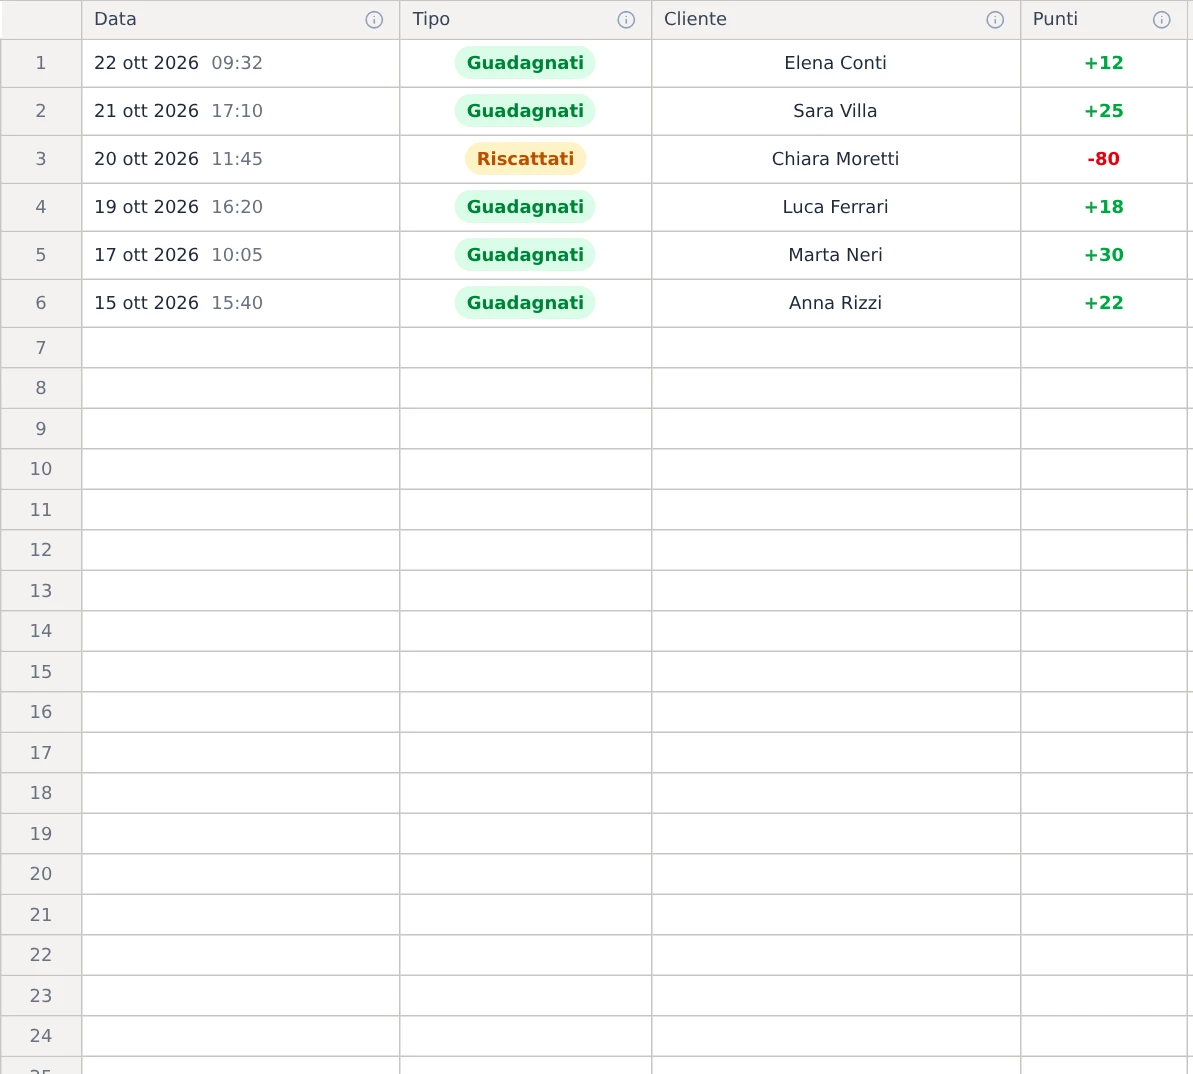Select the +12 points value
Screen dimensions: 1193x1074
tap(1103, 63)
